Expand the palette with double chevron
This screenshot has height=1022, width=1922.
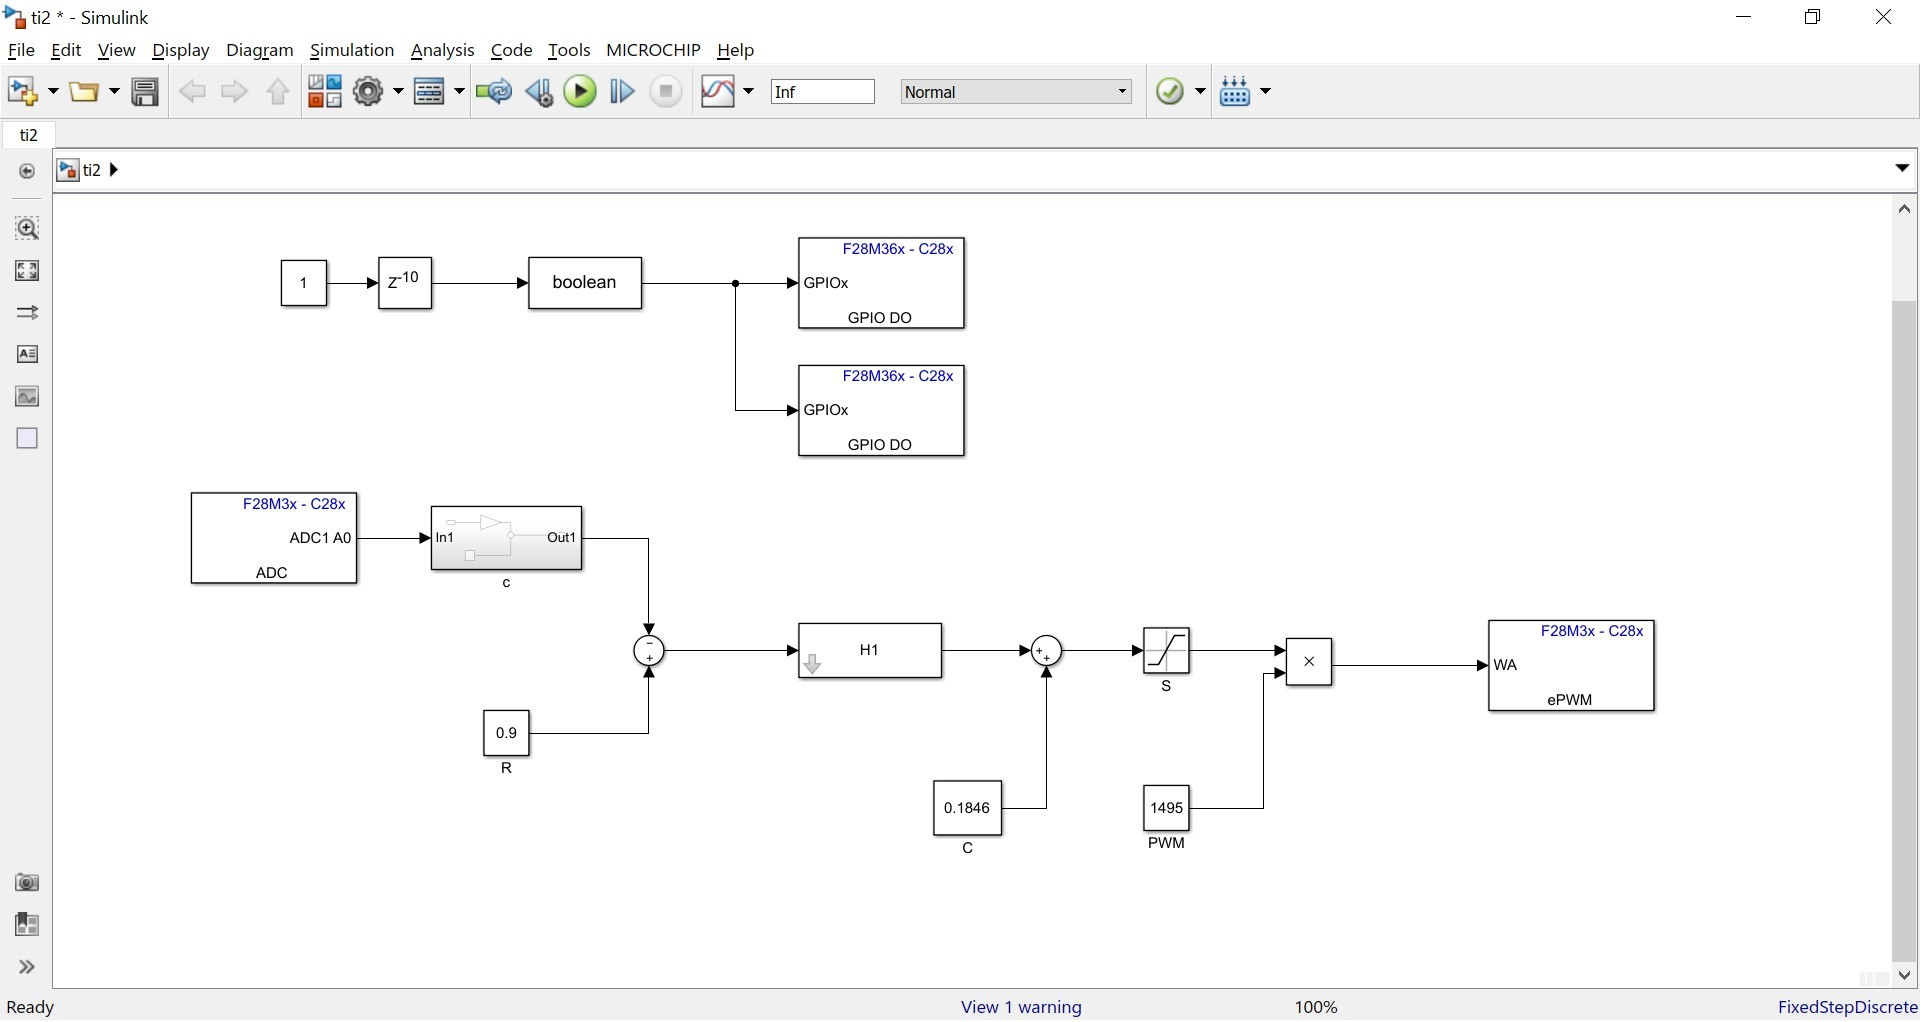tap(28, 967)
